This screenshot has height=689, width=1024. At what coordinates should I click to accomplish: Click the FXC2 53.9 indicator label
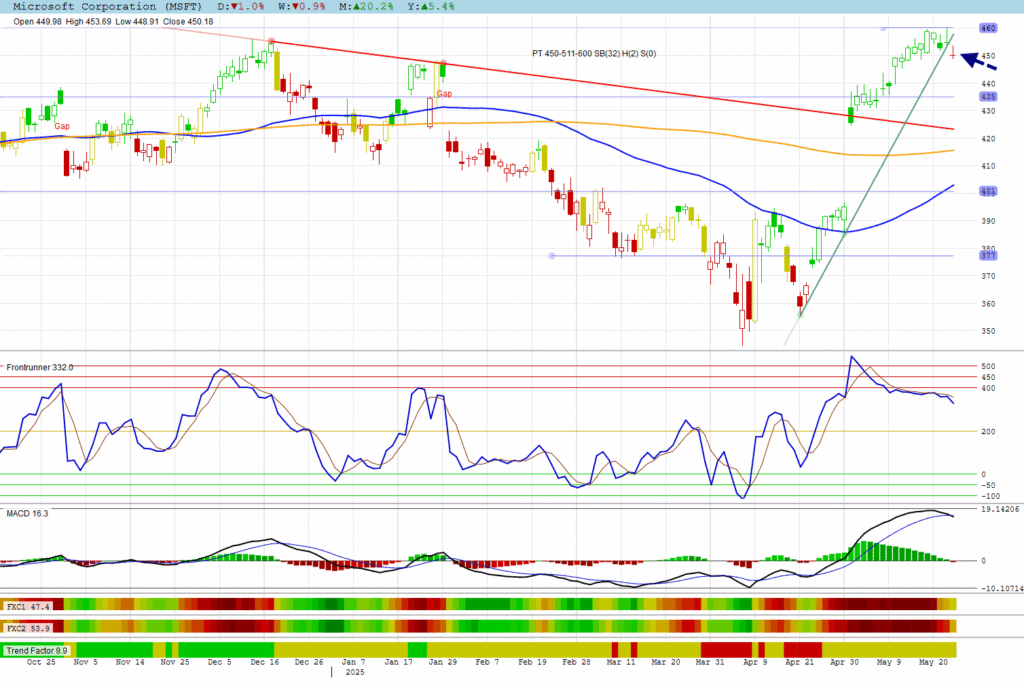[x=28, y=628]
